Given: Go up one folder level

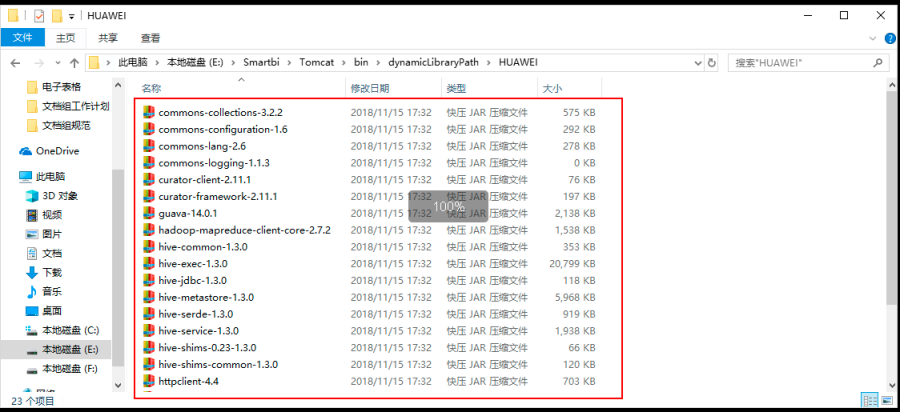Looking at the screenshot, I should [x=74, y=63].
